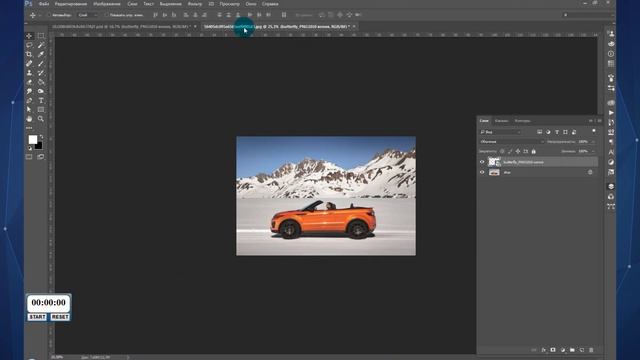Click the background color swatch
This screenshot has width=640, height=360.
point(40,147)
